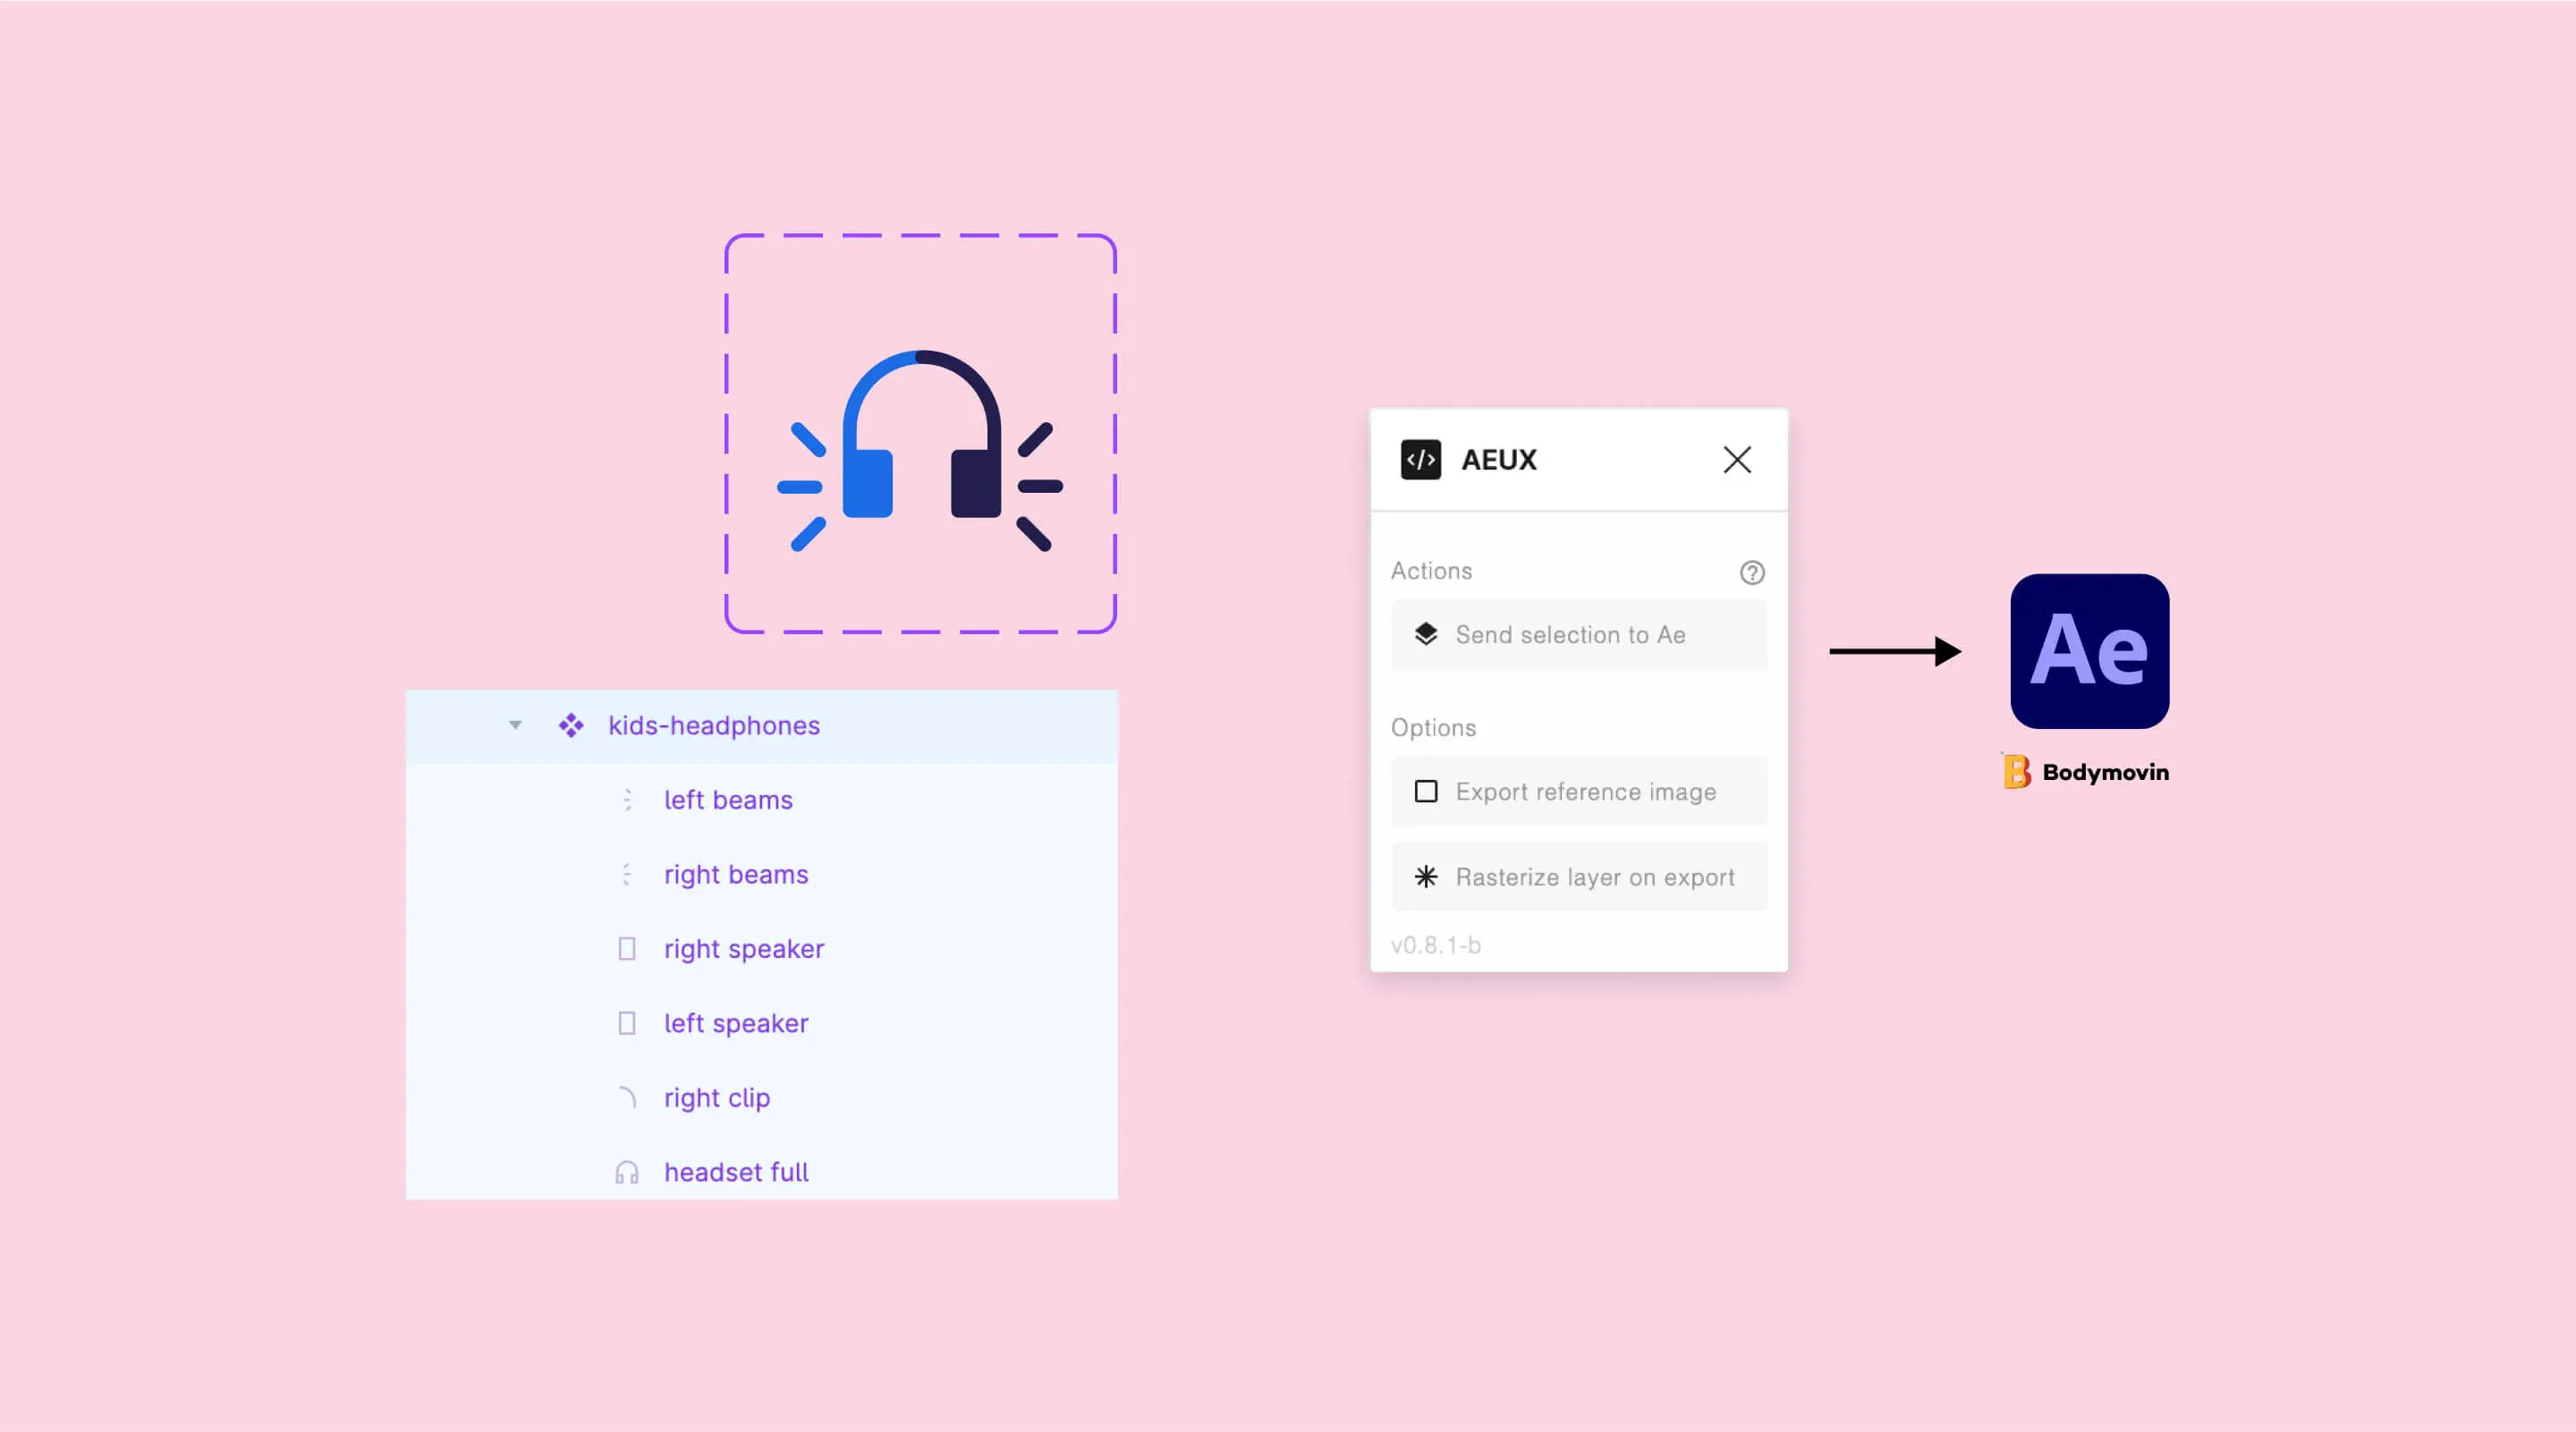Select the left beams layer

762,800
